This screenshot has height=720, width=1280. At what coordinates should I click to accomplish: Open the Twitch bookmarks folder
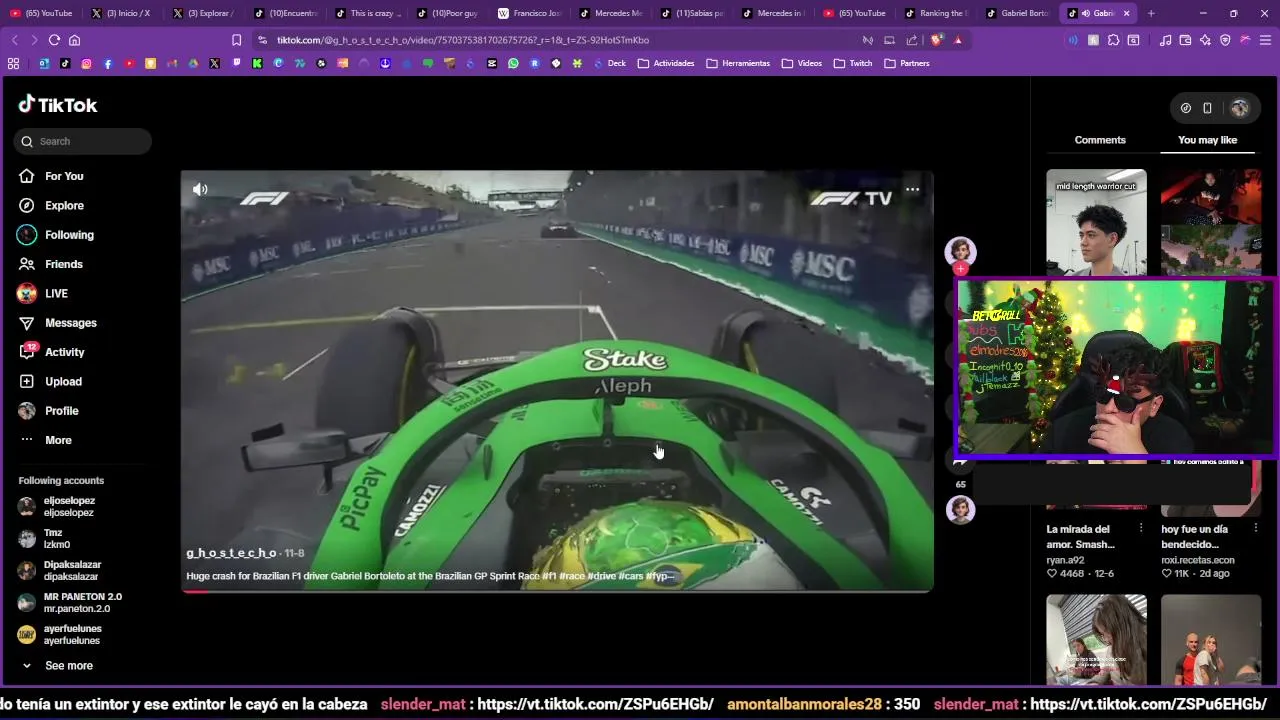tap(853, 63)
